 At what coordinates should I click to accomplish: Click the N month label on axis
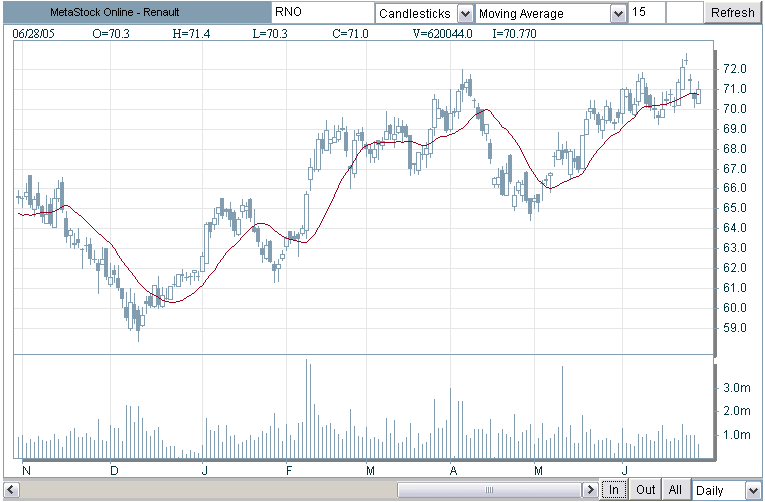tap(26, 471)
